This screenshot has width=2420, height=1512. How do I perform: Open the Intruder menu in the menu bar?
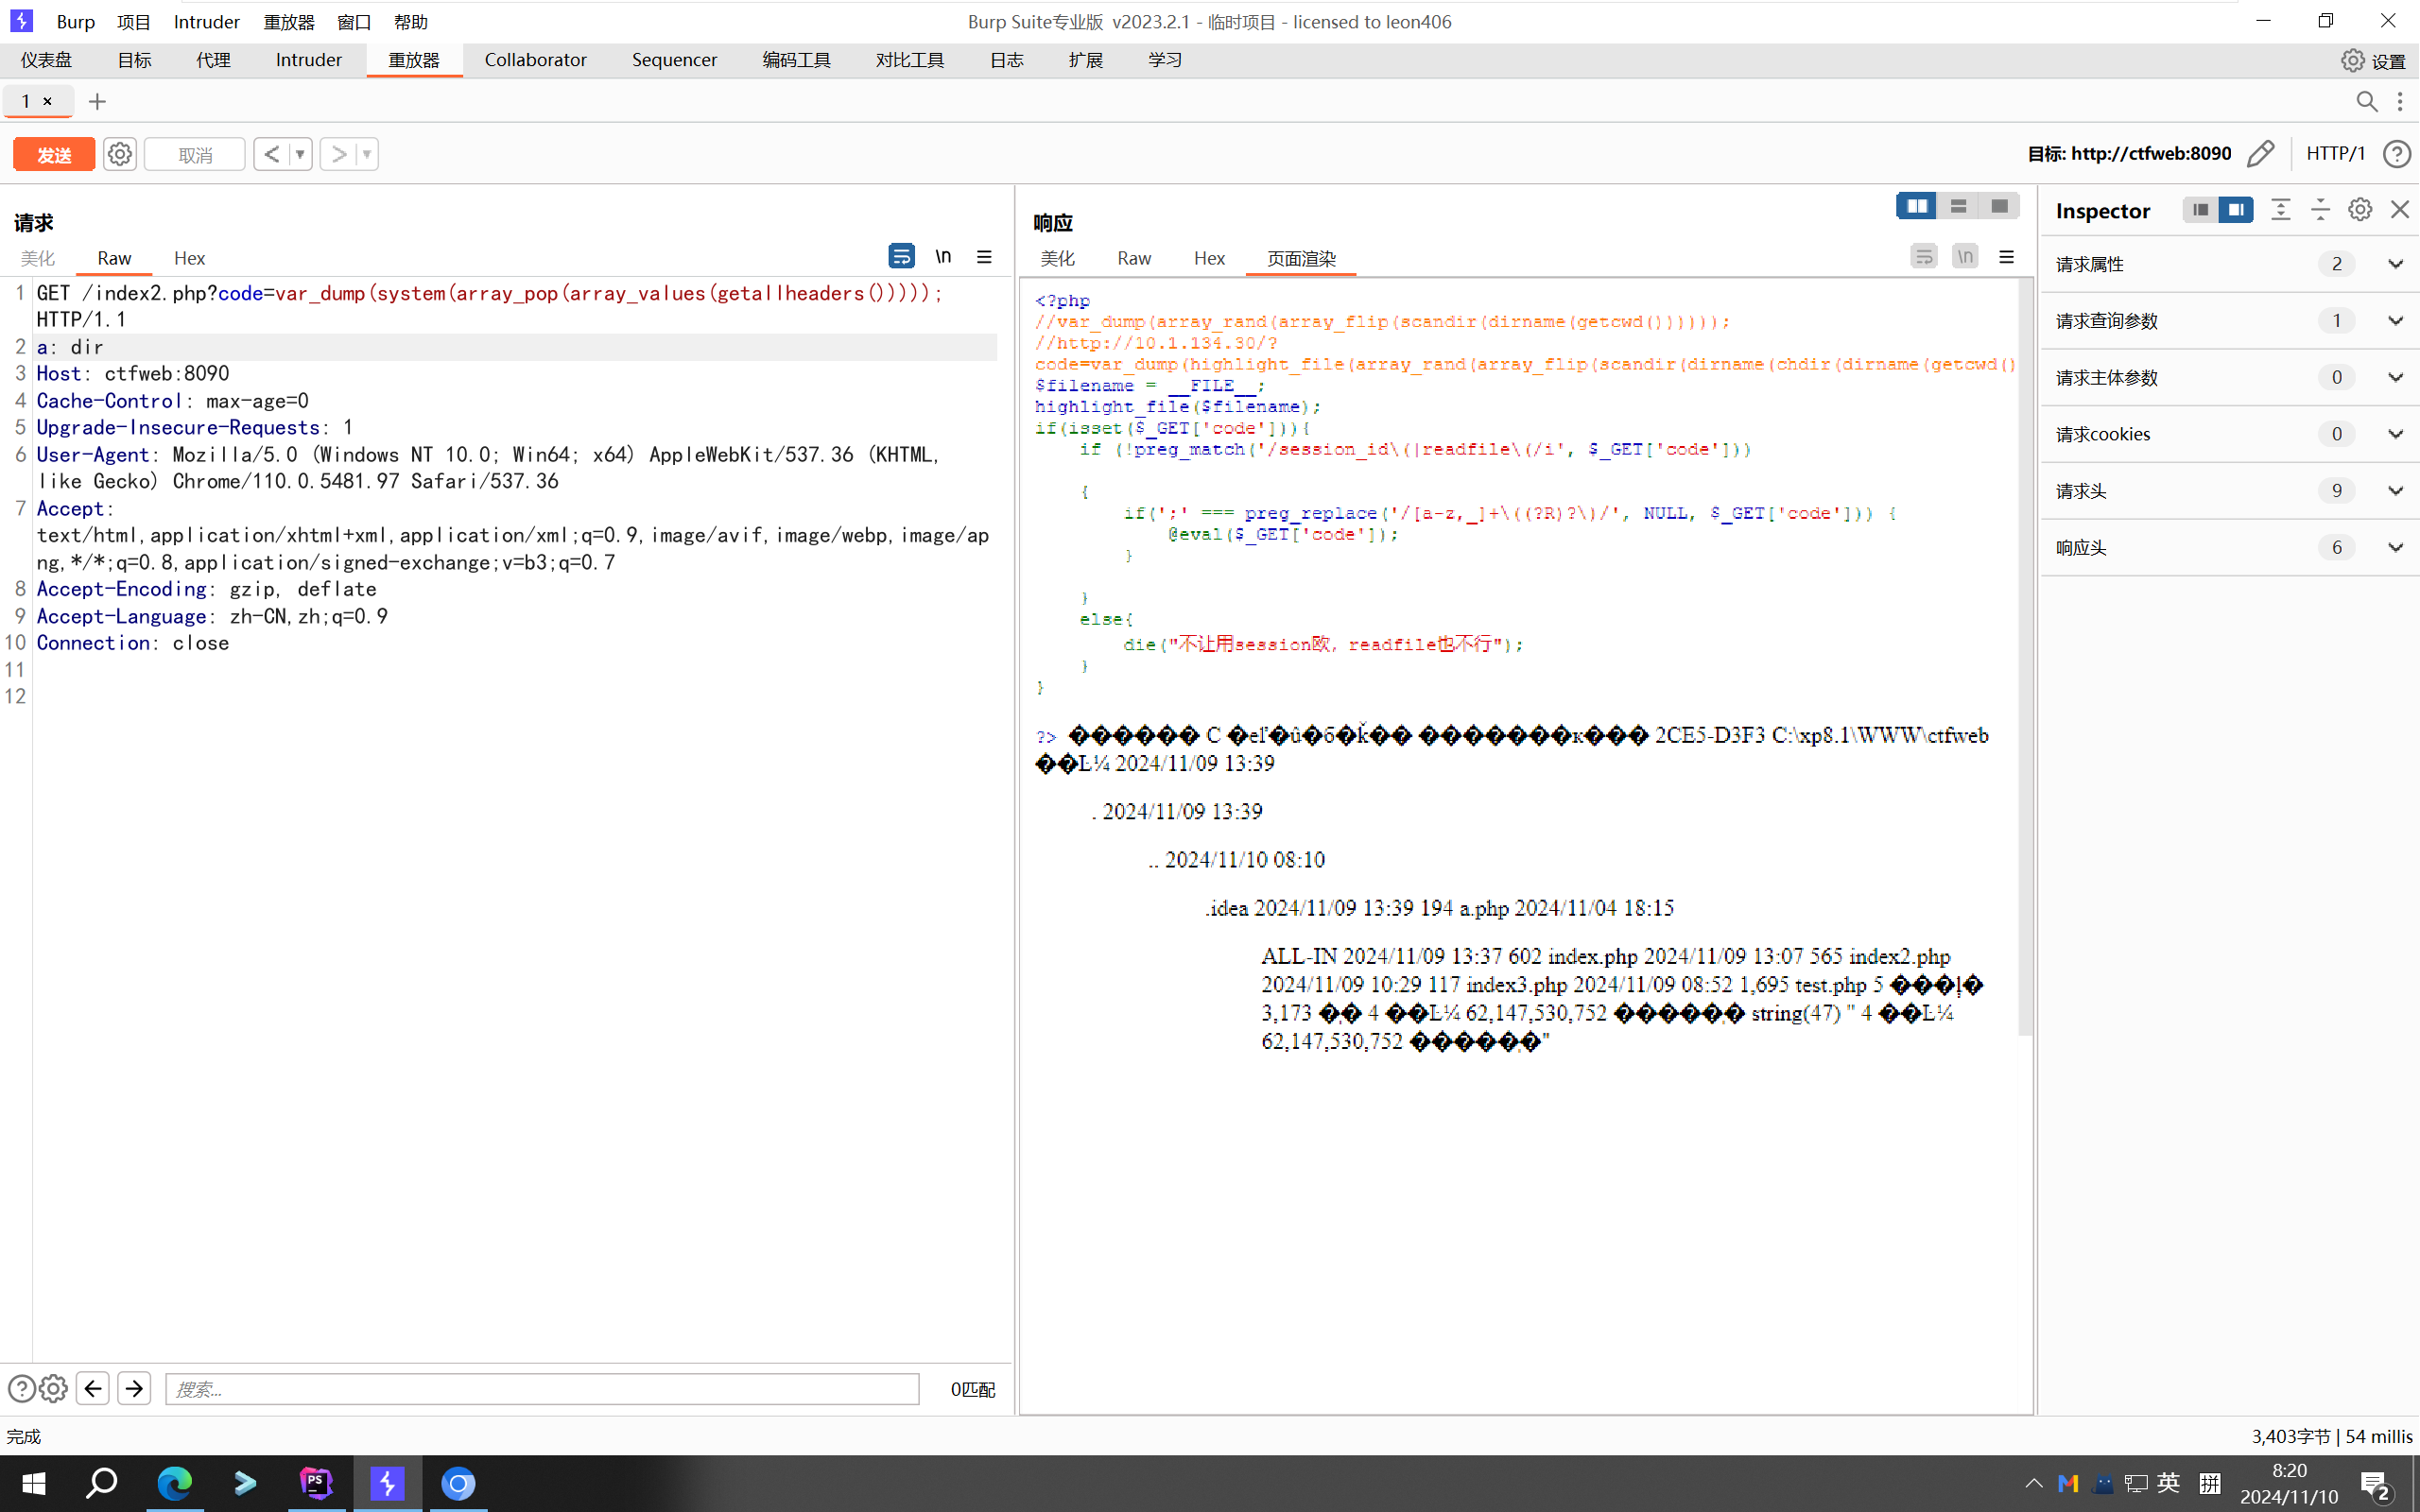click(x=206, y=21)
